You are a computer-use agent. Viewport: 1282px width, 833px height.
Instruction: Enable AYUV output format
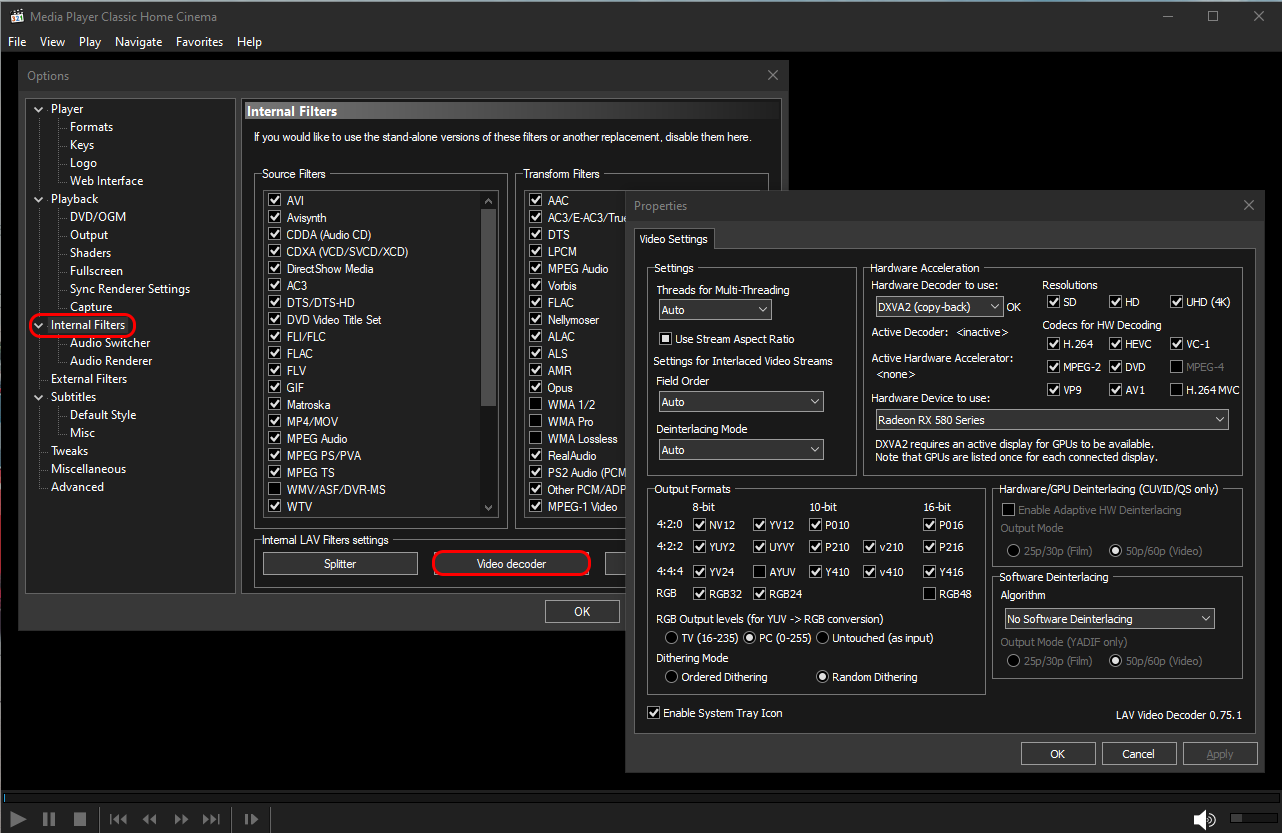760,572
